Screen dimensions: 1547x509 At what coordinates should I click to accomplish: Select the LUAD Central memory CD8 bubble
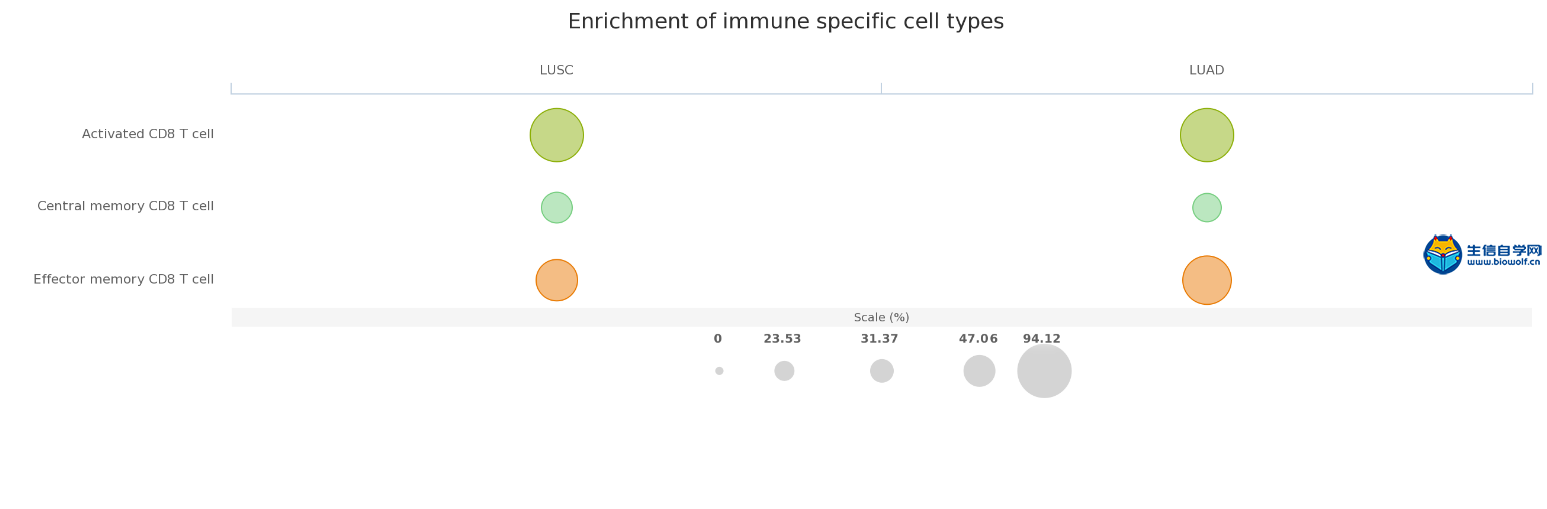point(1207,208)
